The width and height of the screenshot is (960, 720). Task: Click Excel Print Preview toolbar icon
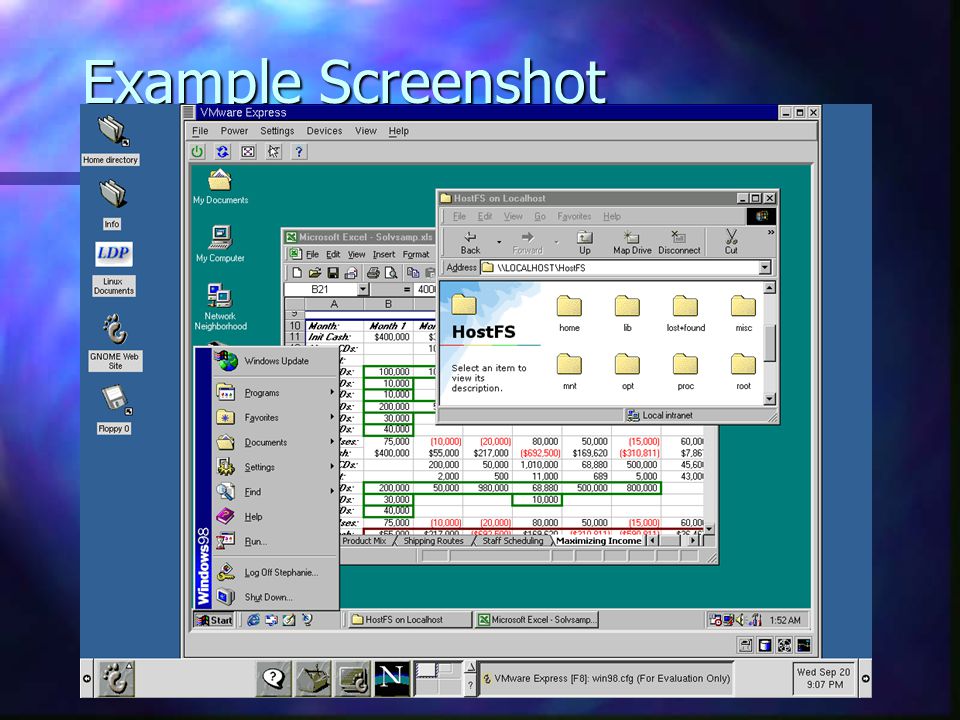tap(391, 273)
